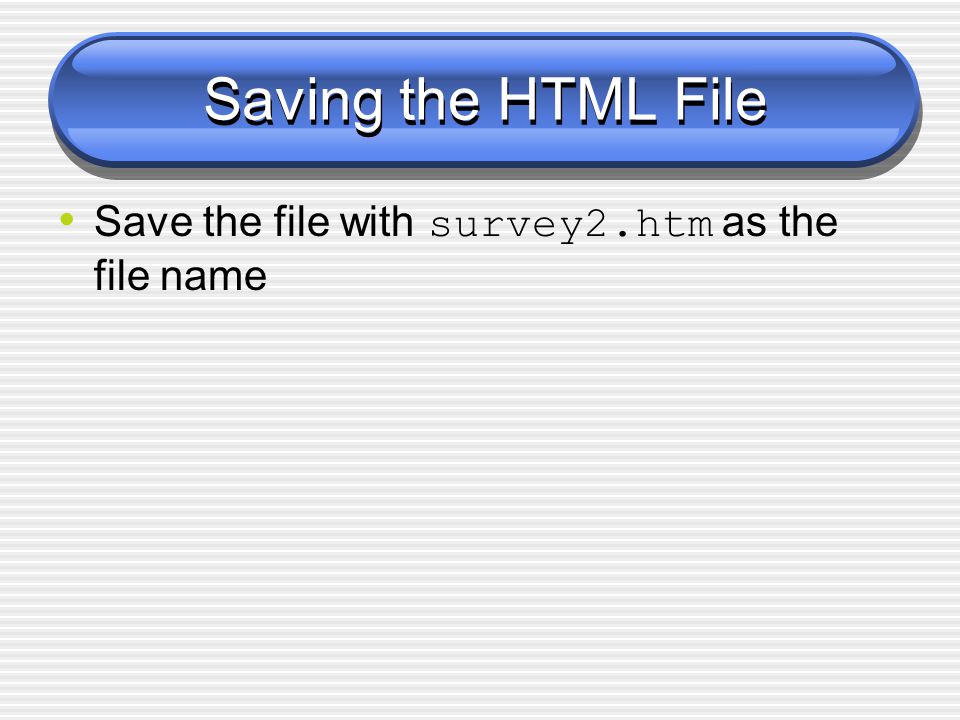The height and width of the screenshot is (720, 960).
Task: Click the survey2.htm monospace file name
Action: [572, 225]
